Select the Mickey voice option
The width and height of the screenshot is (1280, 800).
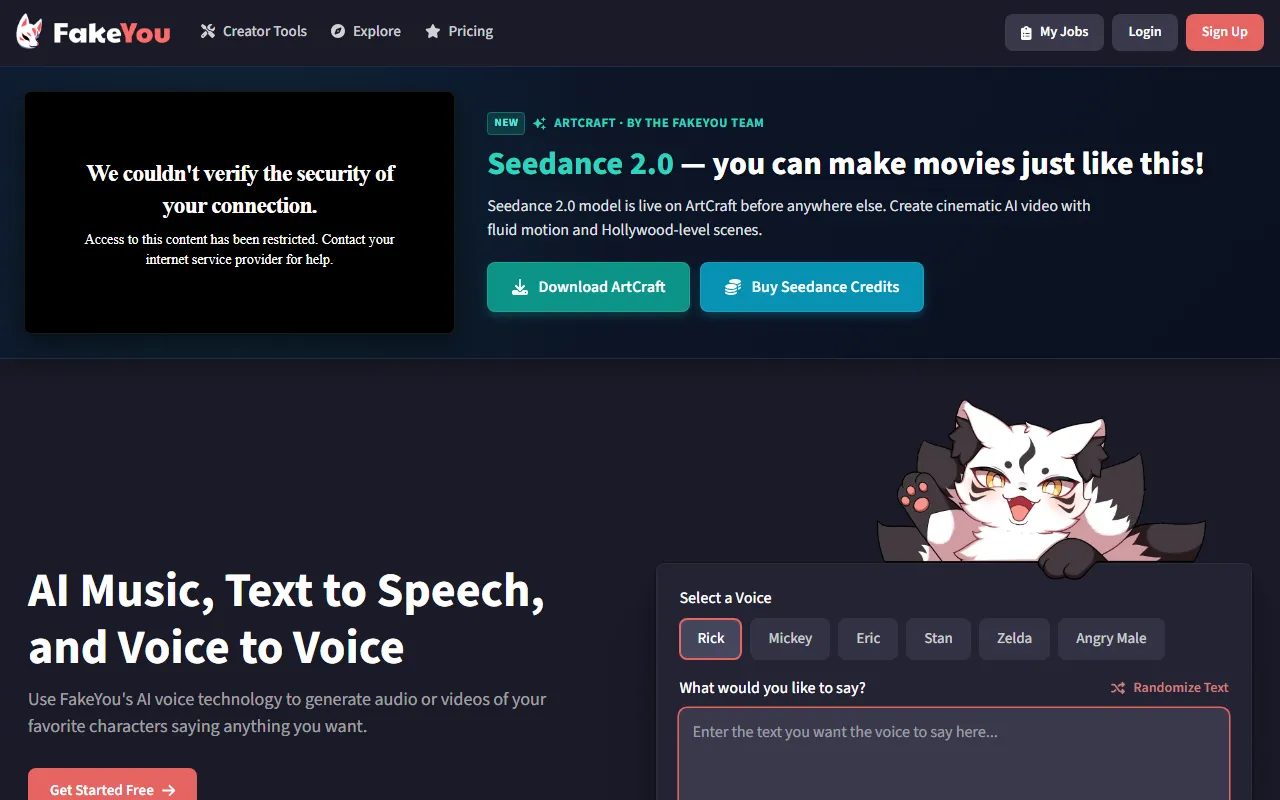[x=790, y=638]
